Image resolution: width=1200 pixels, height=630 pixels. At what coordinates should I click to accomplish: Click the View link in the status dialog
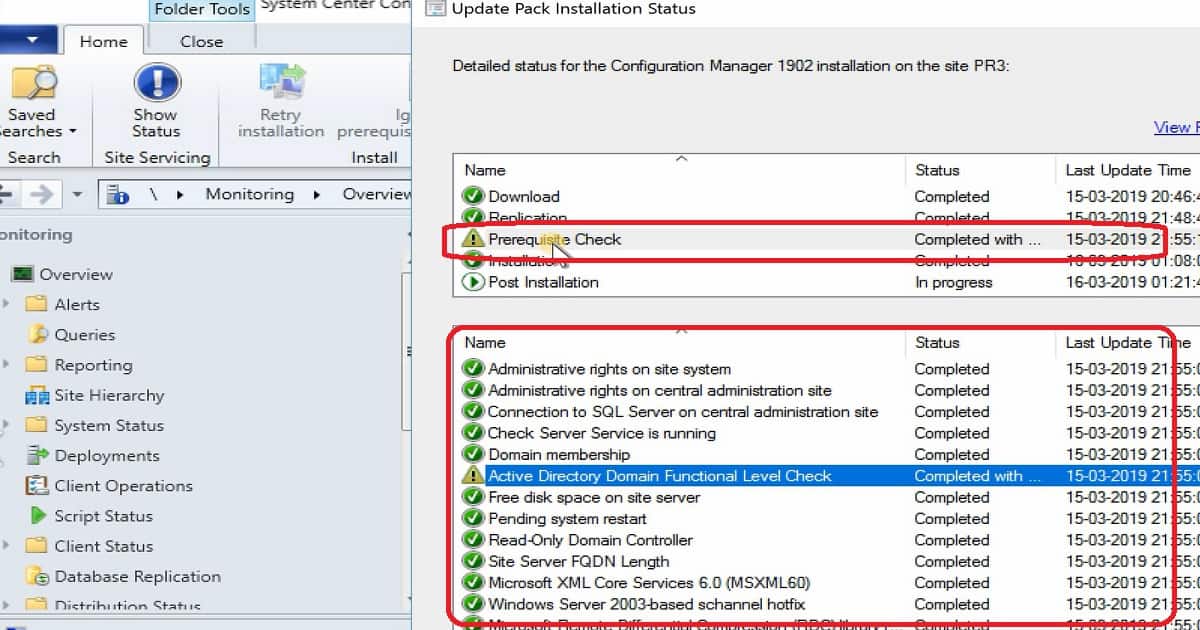coord(1176,127)
